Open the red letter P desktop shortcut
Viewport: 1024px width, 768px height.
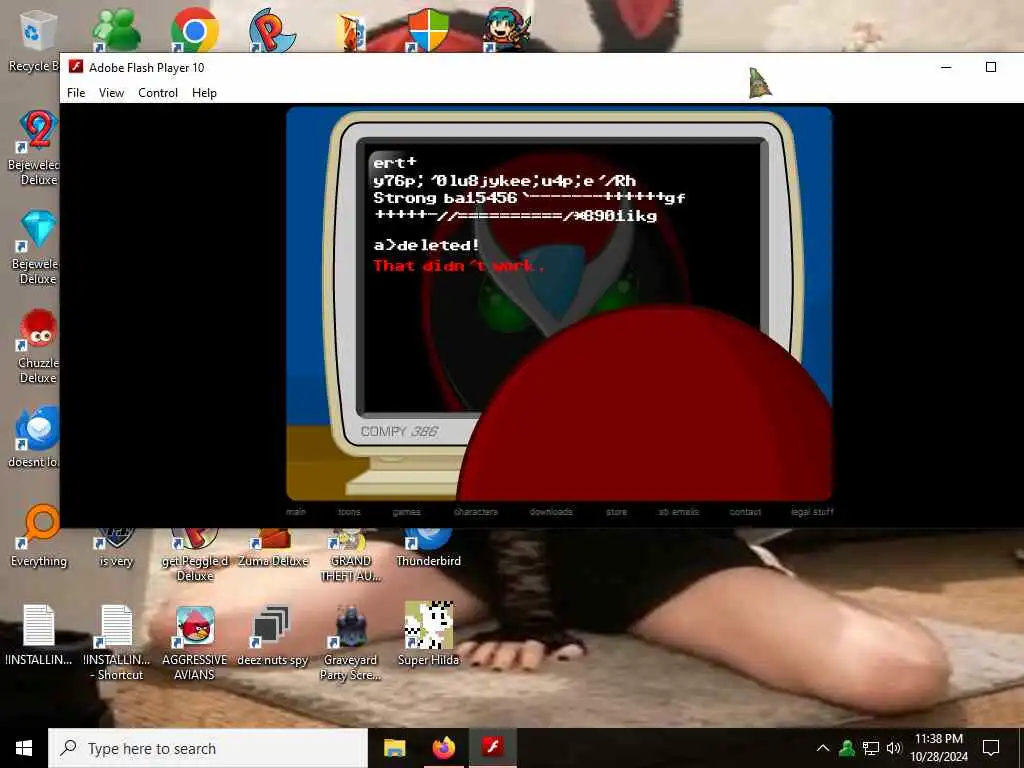pos(272,29)
